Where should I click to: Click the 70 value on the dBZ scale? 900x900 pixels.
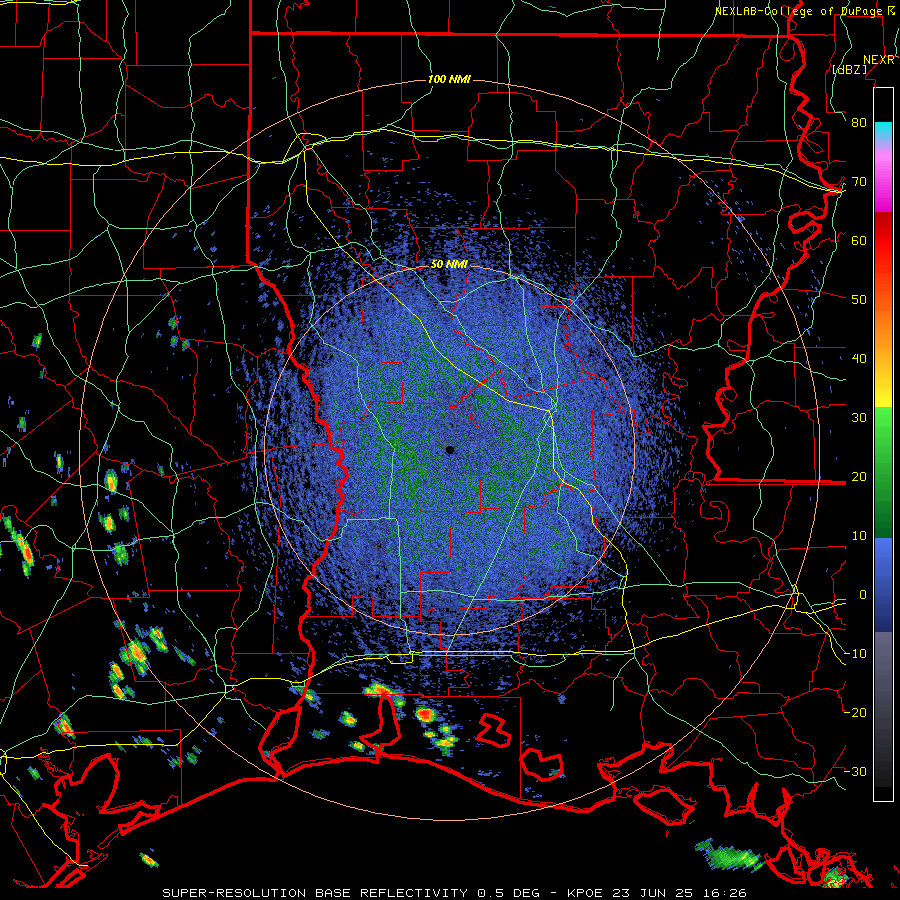pos(859,181)
